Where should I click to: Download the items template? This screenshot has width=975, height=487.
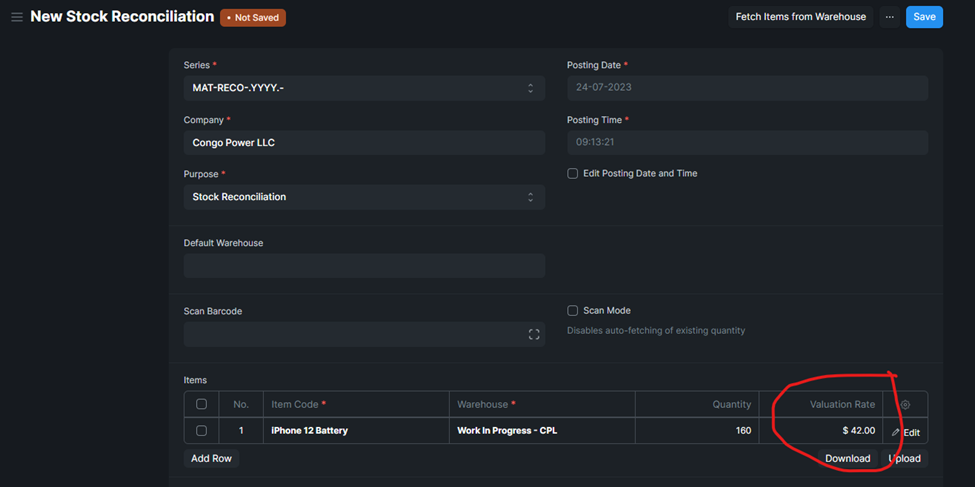click(848, 458)
